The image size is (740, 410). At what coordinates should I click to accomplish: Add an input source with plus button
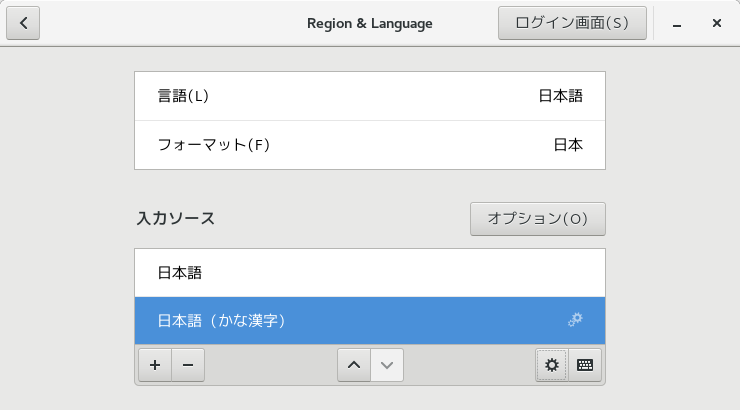click(x=155, y=365)
